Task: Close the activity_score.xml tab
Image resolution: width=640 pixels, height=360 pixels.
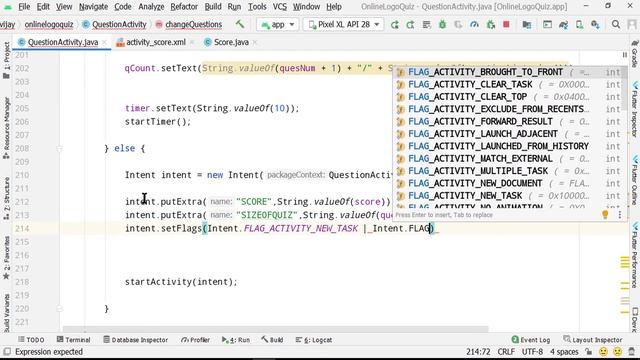Action: click(x=192, y=42)
